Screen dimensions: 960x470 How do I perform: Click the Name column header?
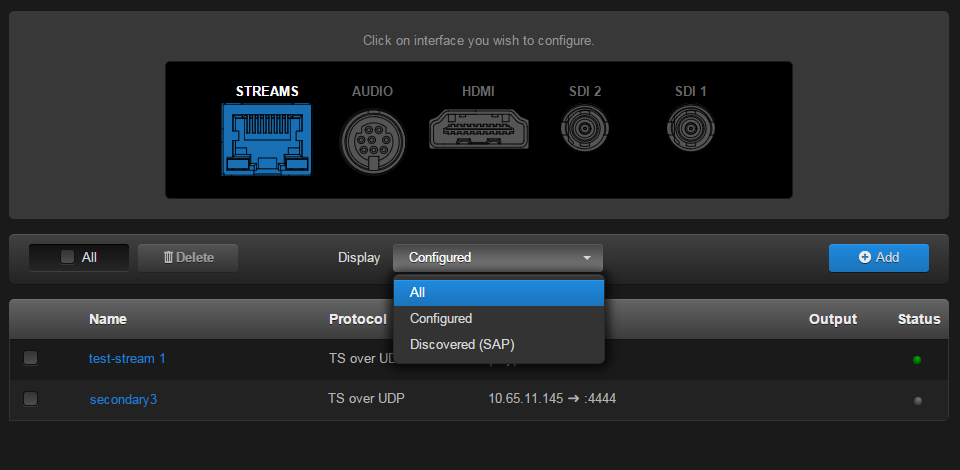click(x=107, y=319)
